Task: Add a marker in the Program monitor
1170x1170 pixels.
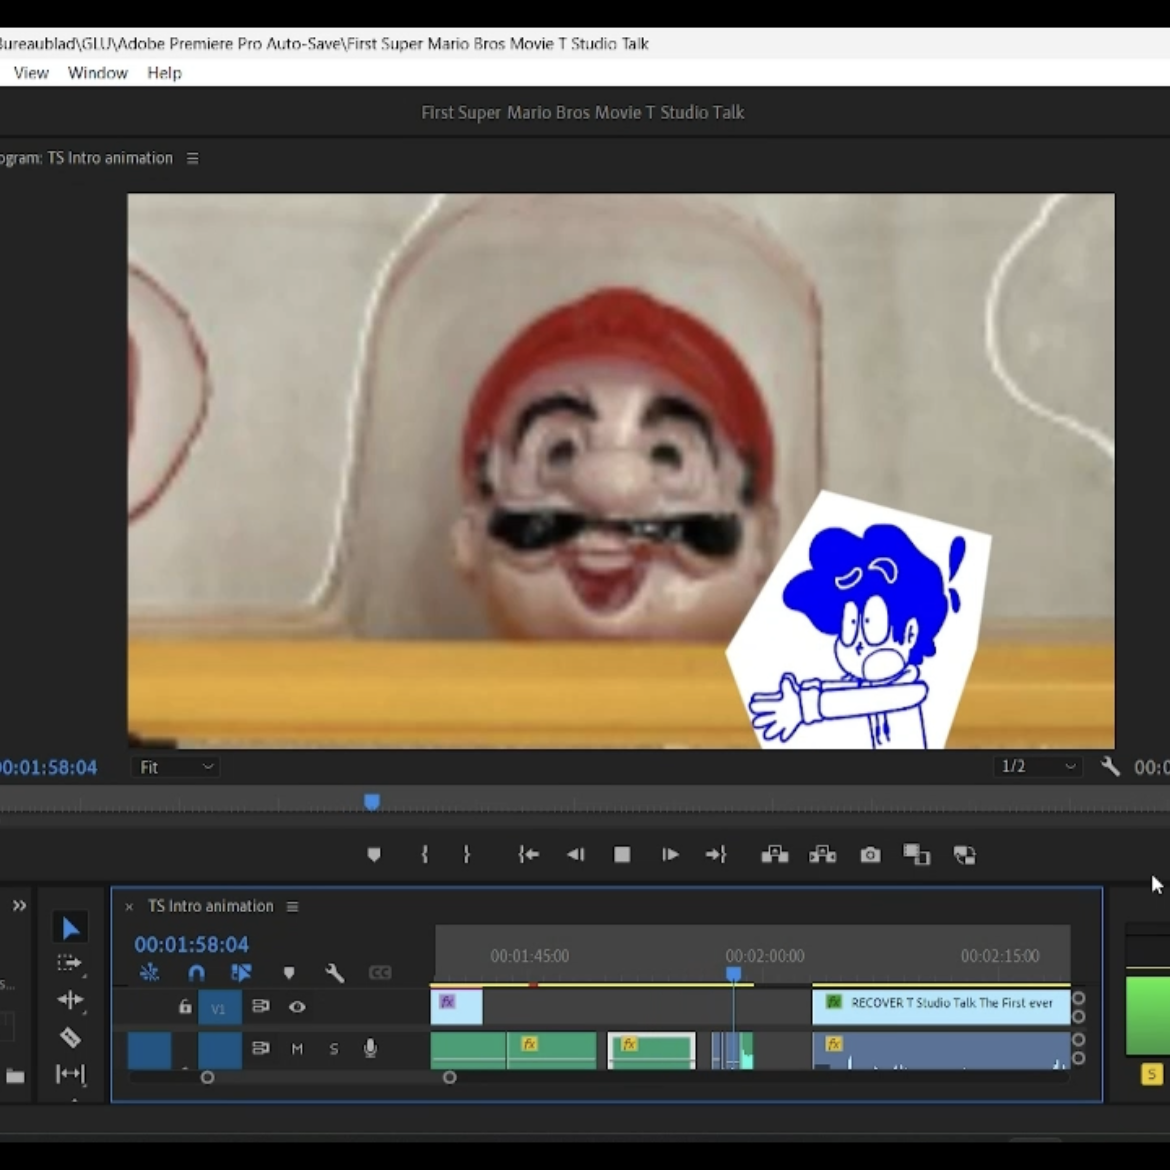Action: tap(374, 854)
